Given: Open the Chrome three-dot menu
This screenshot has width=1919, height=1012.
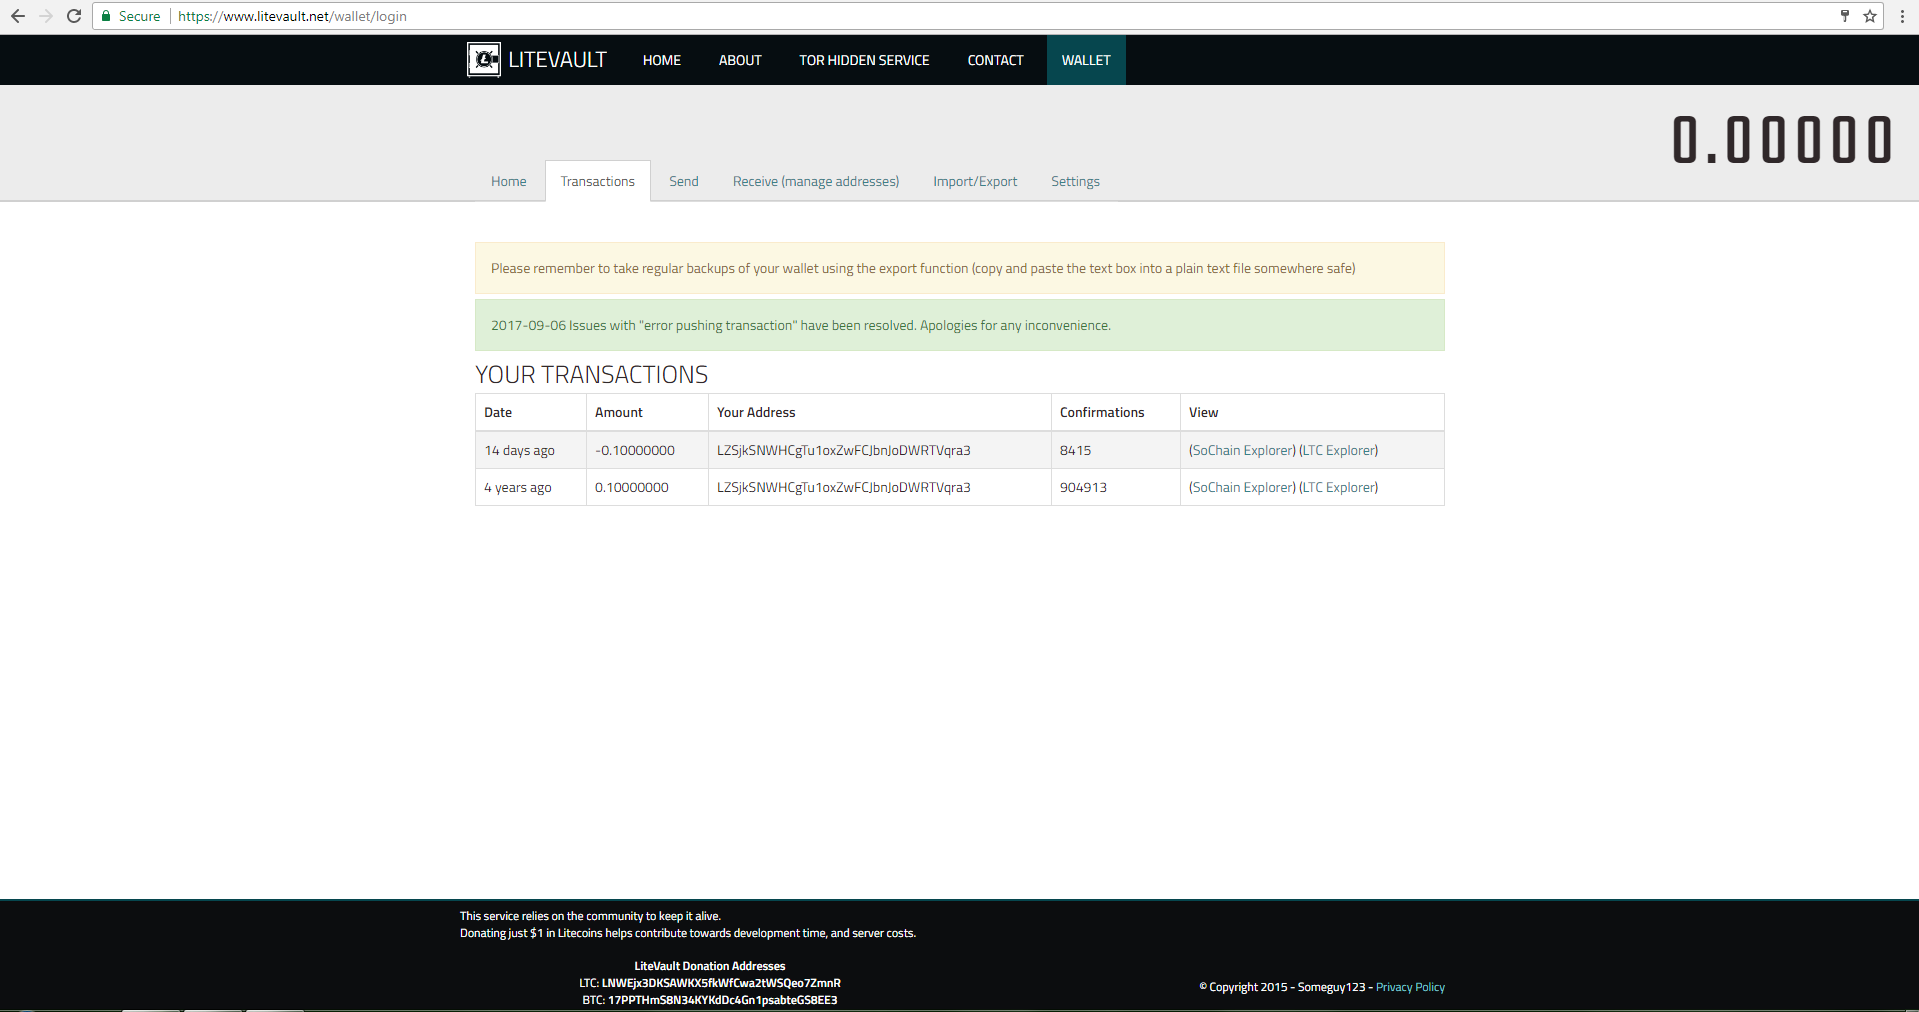Looking at the screenshot, I should pos(1902,16).
